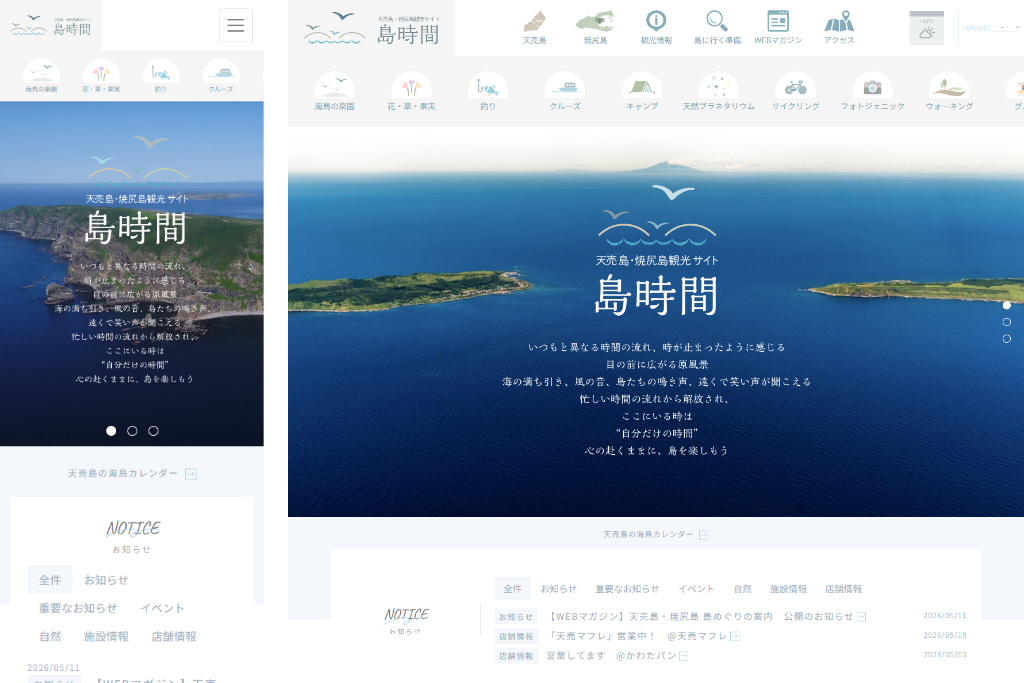
Task: Switch to イベント tab in desktop notice
Action: coord(696,589)
